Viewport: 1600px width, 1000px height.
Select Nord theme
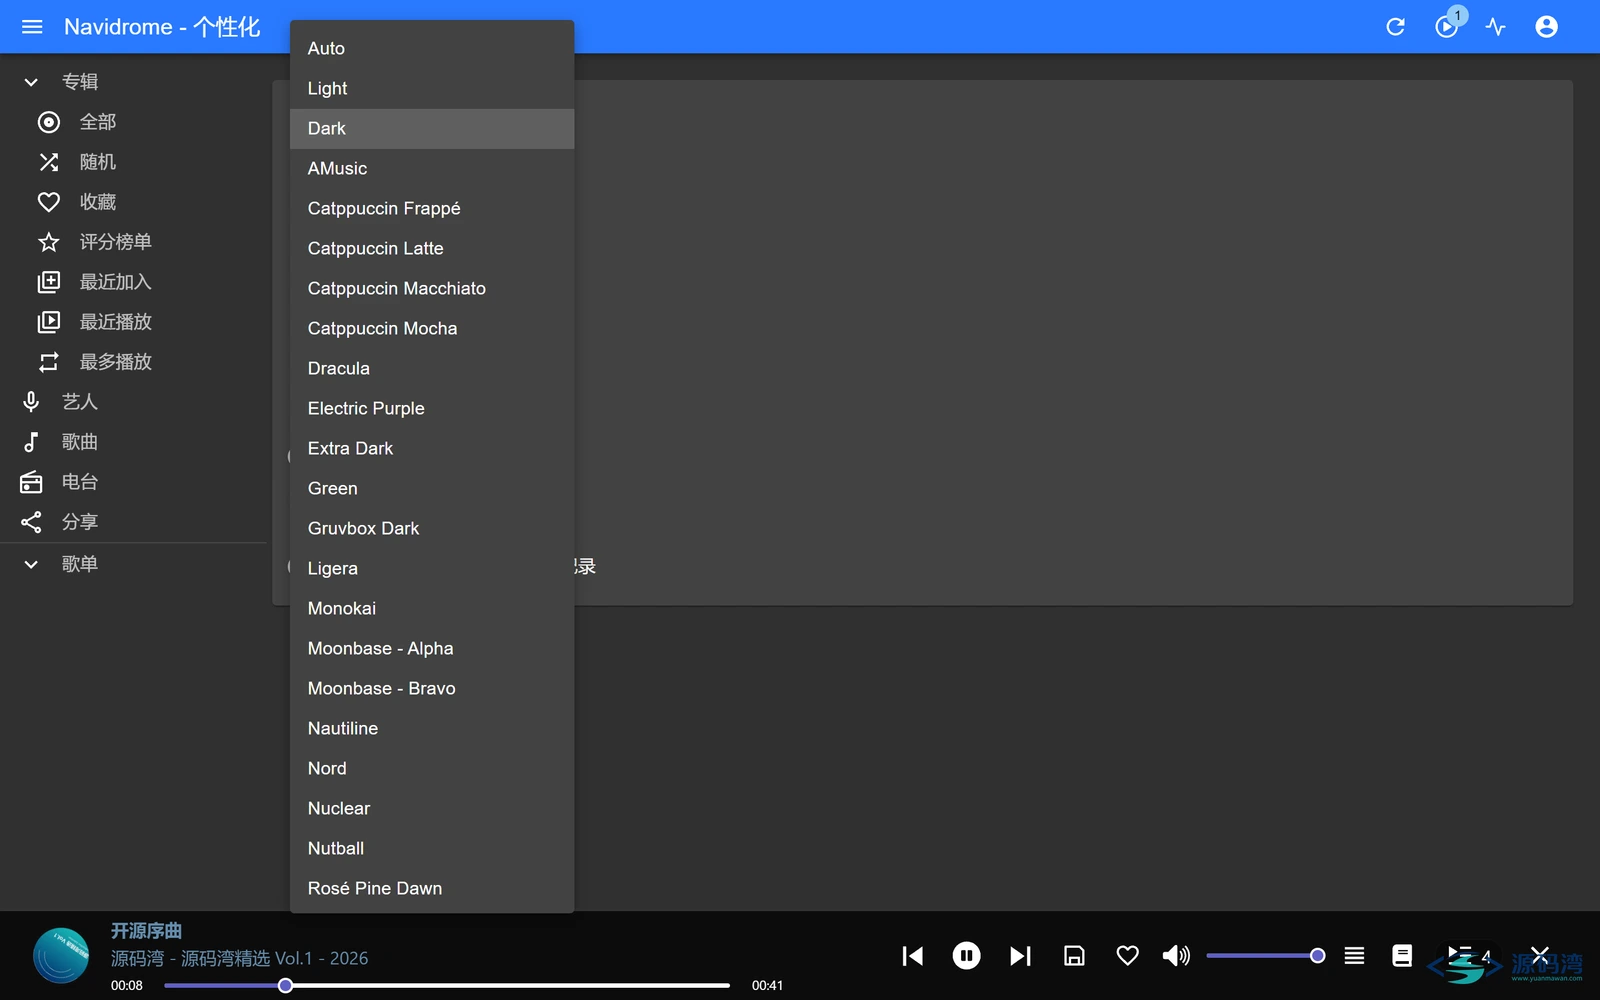pyautogui.click(x=432, y=768)
